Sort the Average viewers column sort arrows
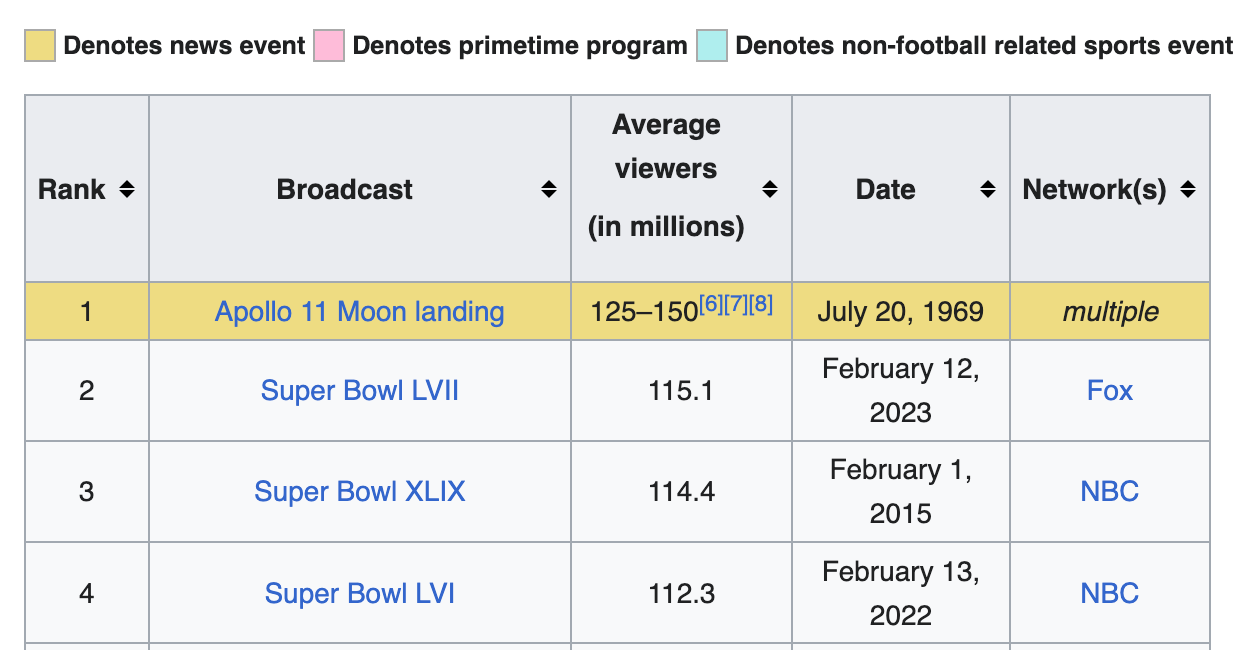This screenshot has height=650, width=1234. [769, 189]
